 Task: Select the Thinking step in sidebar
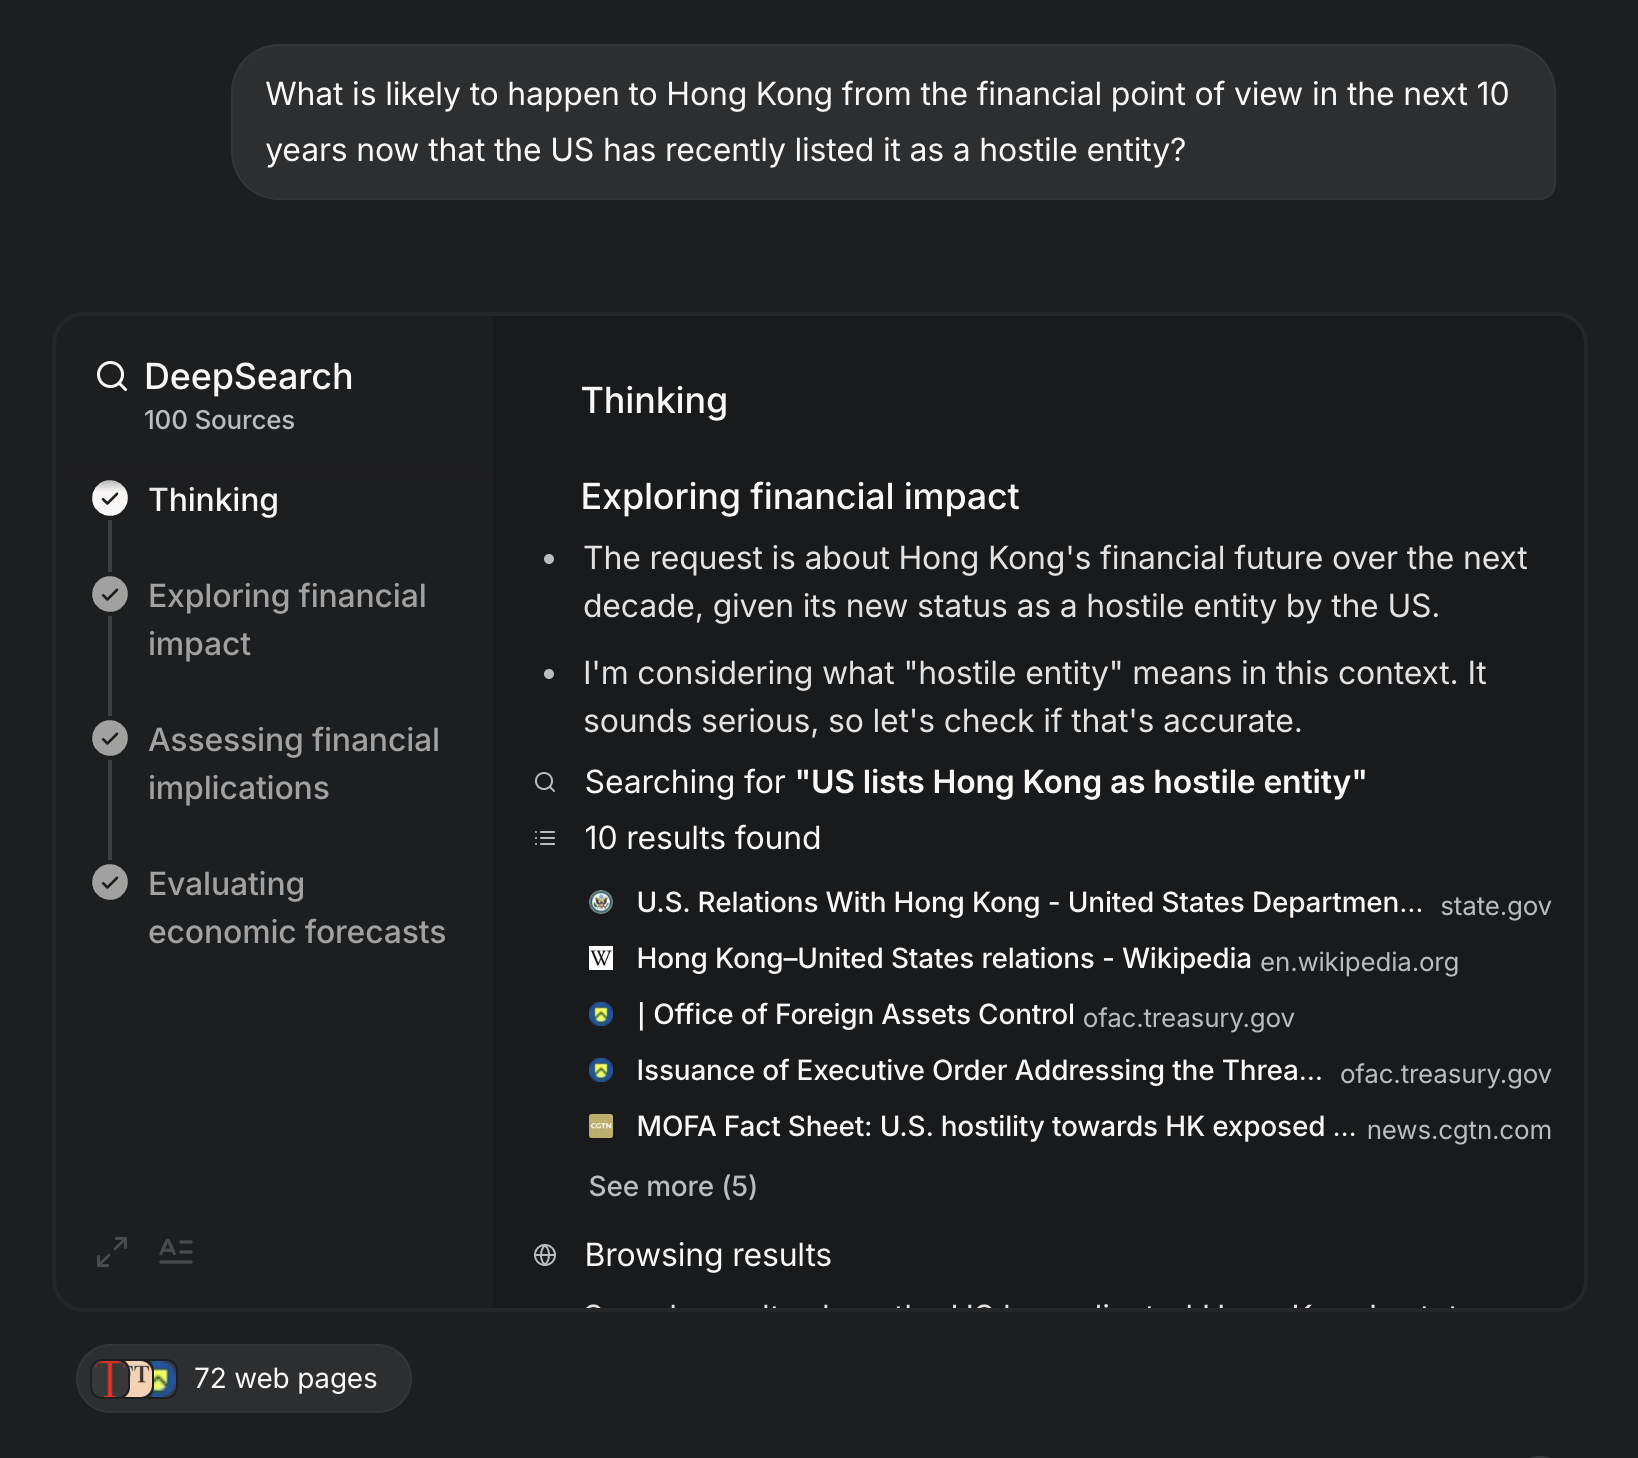point(214,500)
